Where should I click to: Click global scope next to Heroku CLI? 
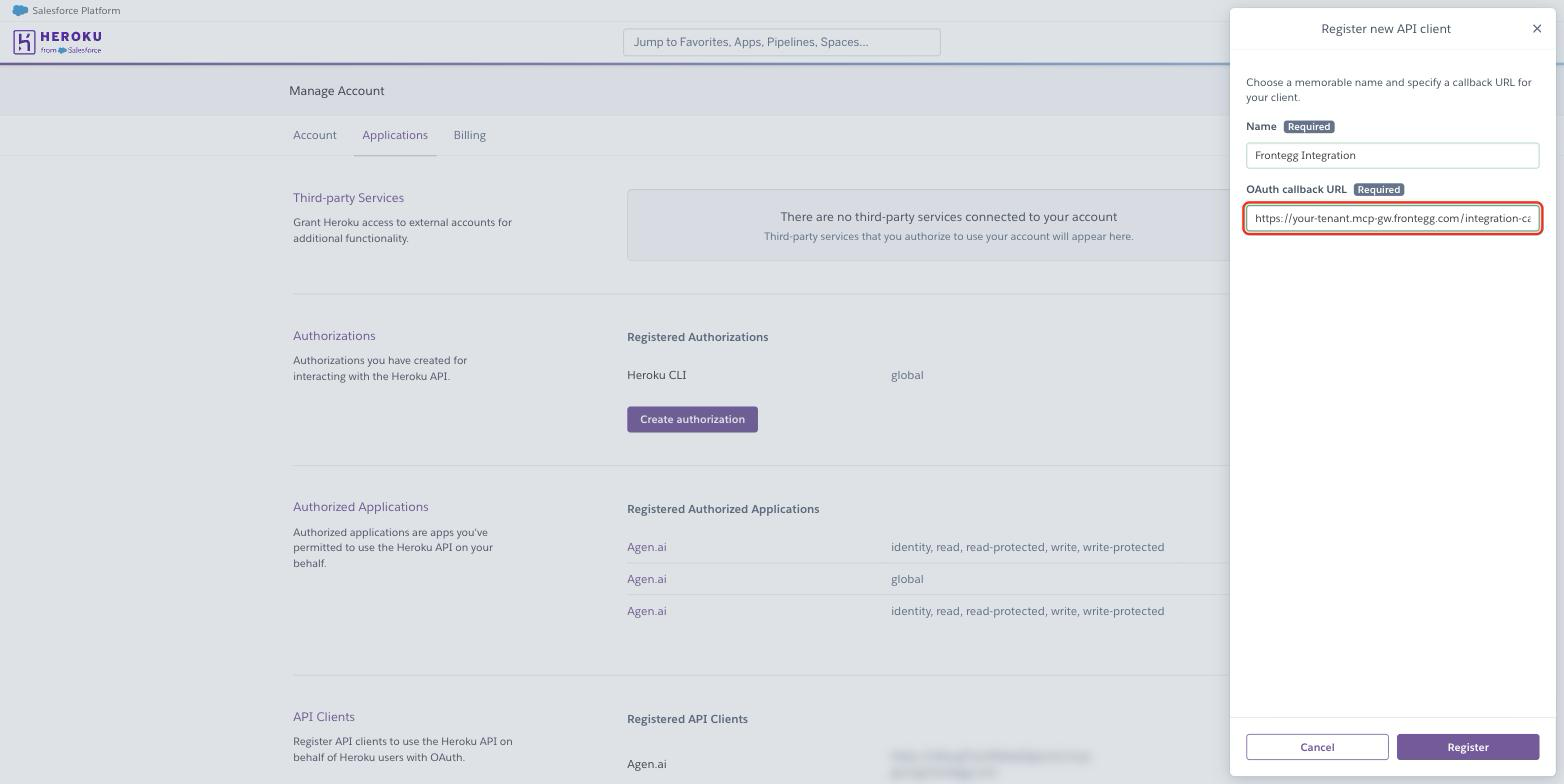pyautogui.click(x=907, y=375)
